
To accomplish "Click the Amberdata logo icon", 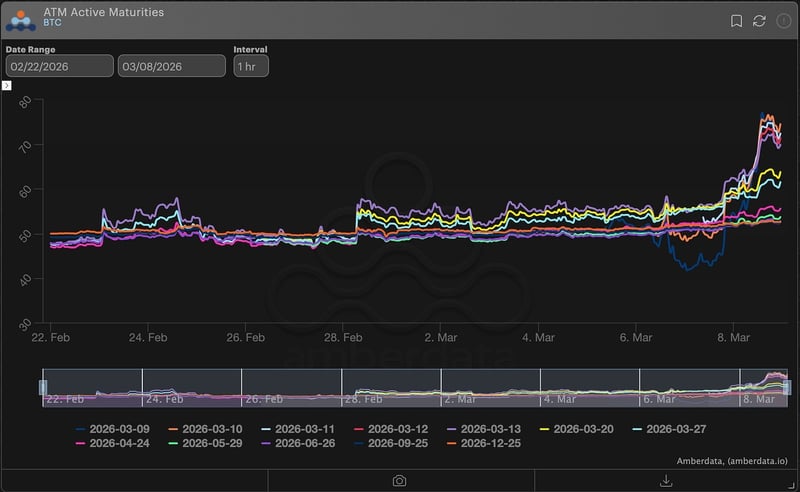I will point(21,20).
